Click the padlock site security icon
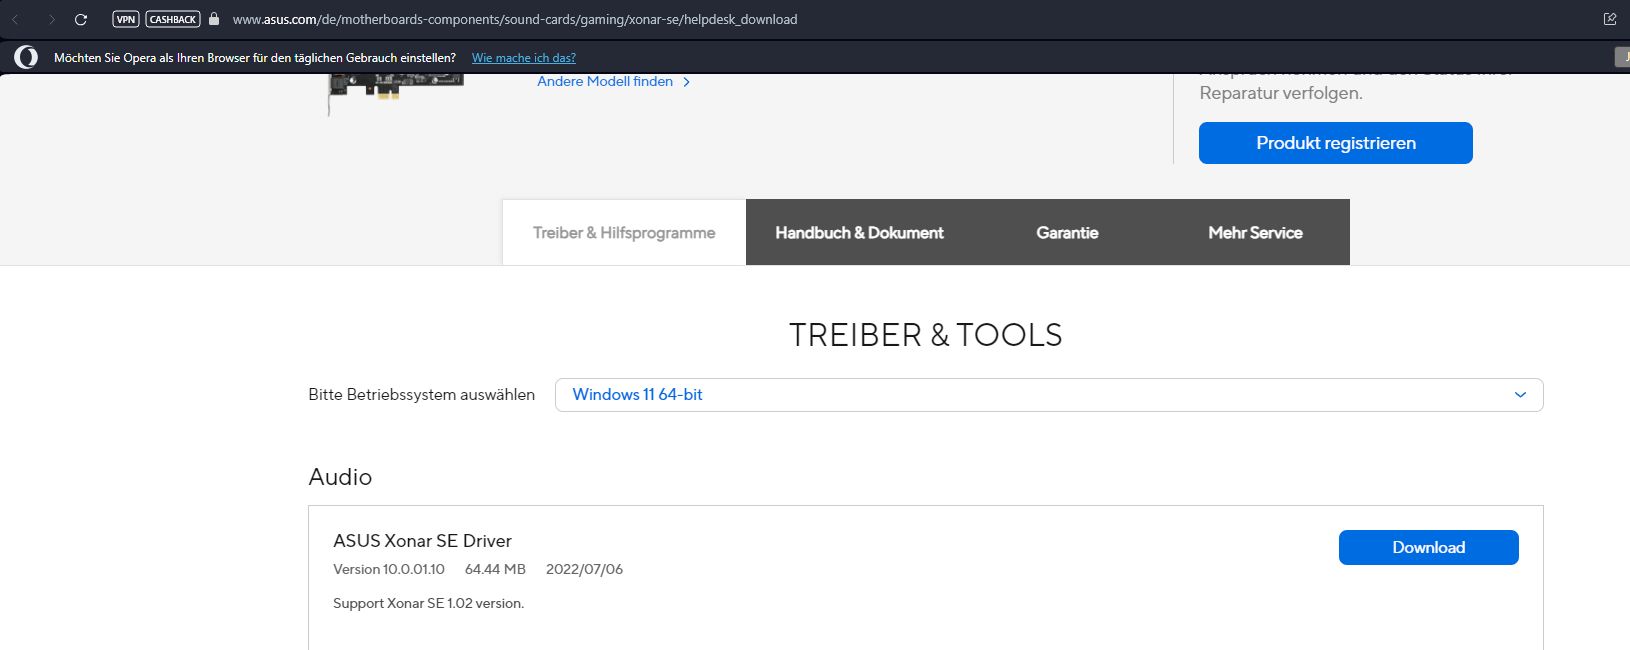This screenshot has width=1630, height=650. pyautogui.click(x=214, y=19)
